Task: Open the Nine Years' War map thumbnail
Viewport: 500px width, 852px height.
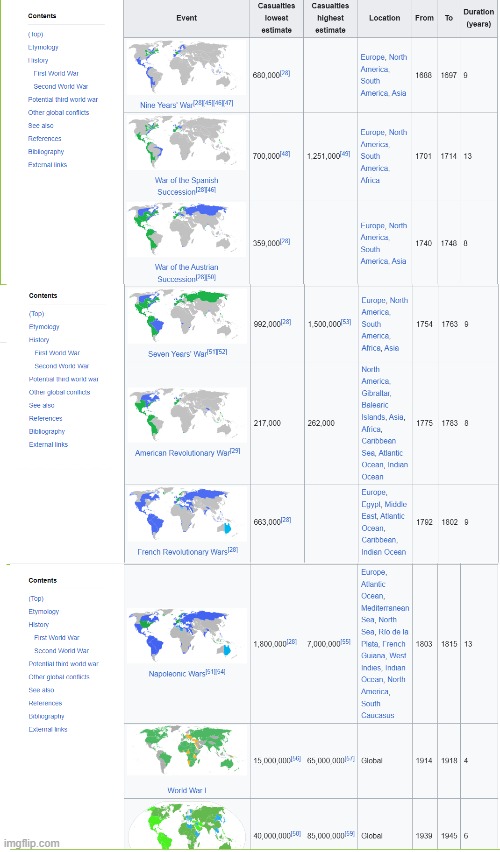Action: point(186,68)
